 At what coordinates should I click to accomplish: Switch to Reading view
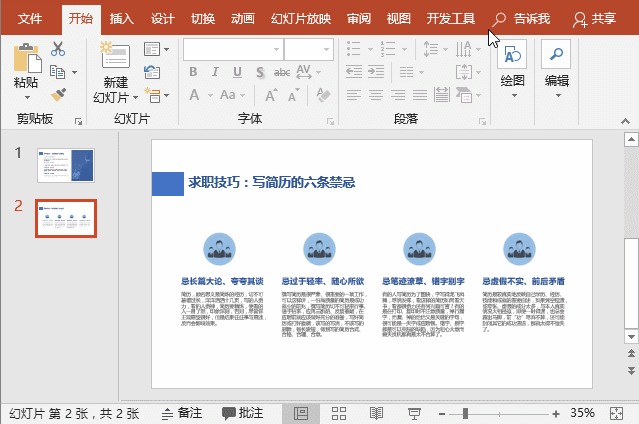[376, 413]
